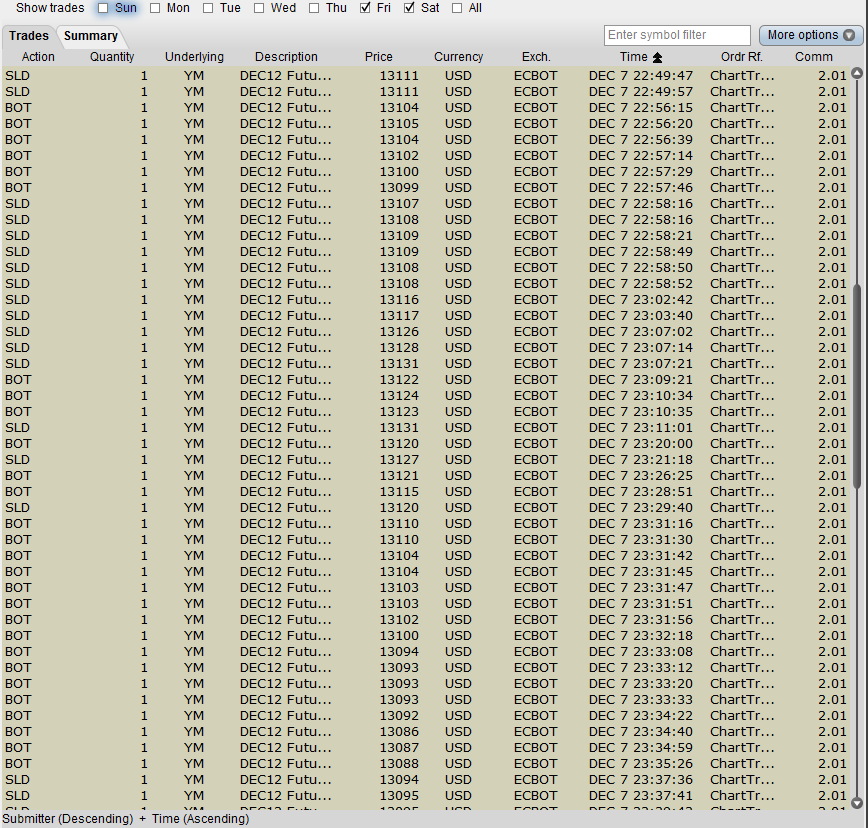Select the trade at DEC 7 22:56:39

(x=426, y=140)
